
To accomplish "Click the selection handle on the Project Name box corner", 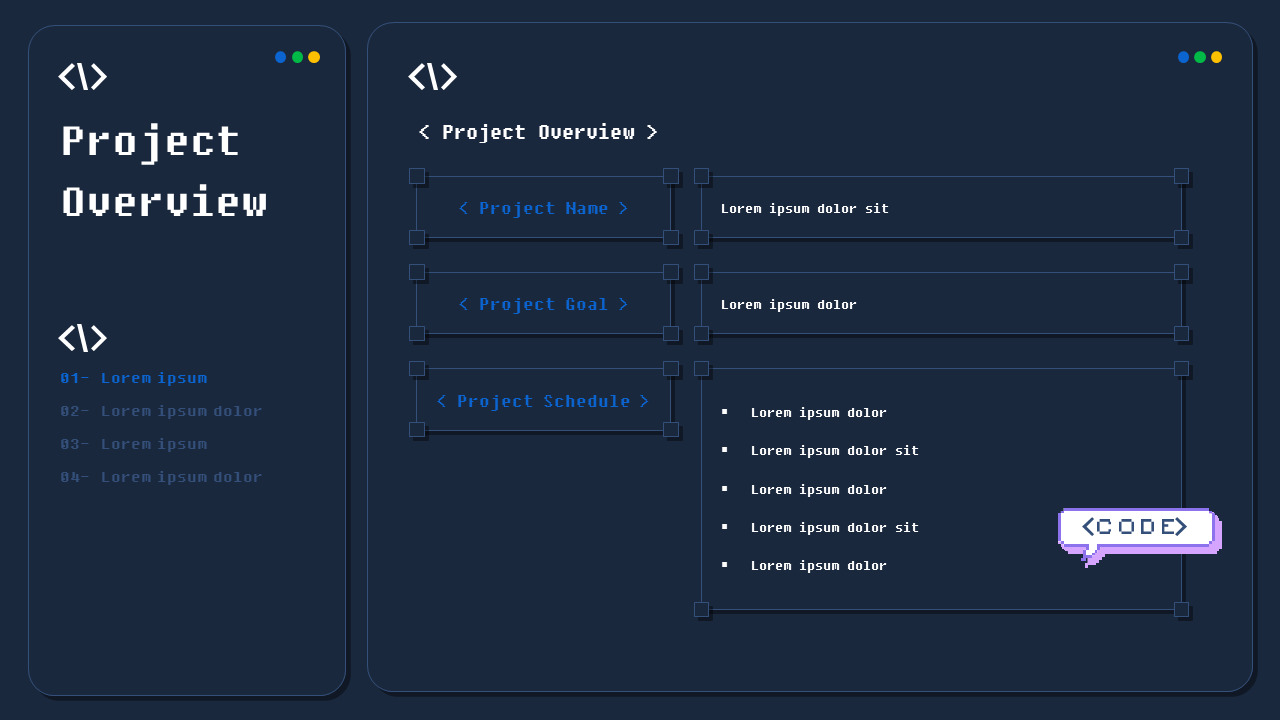I will click(x=416, y=175).
